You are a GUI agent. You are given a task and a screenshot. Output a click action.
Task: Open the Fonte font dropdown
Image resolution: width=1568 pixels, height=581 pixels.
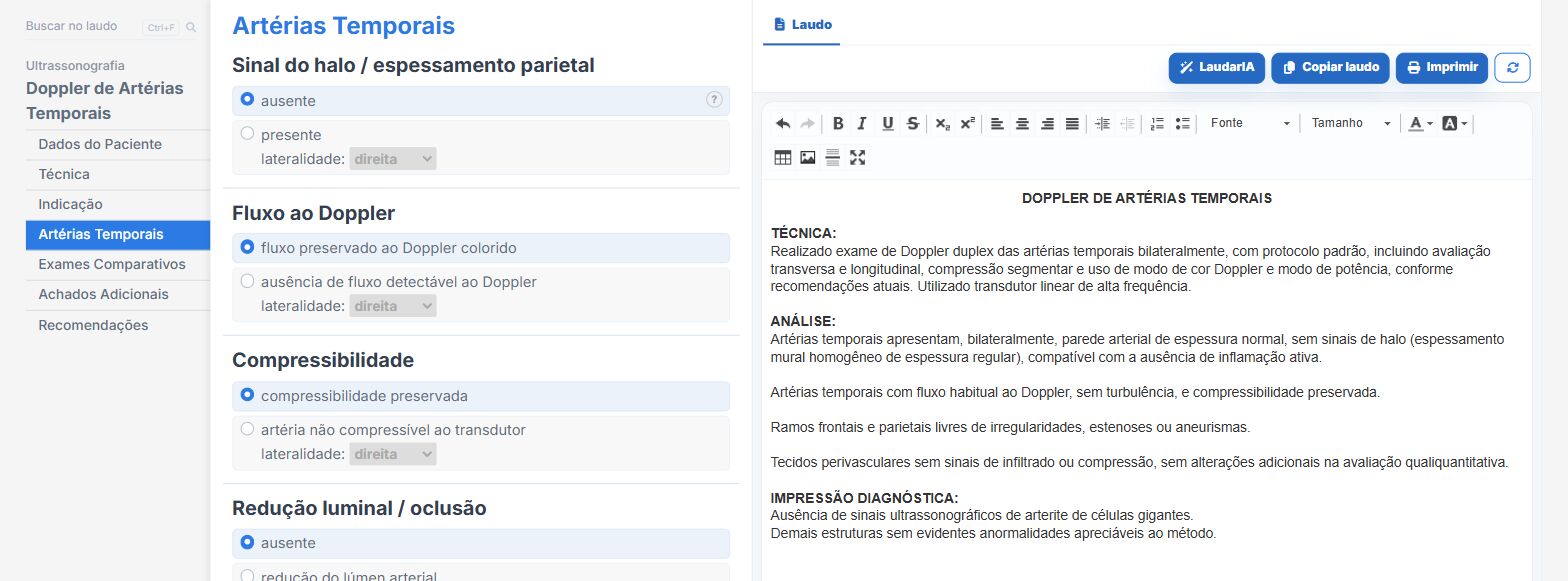pos(1249,123)
